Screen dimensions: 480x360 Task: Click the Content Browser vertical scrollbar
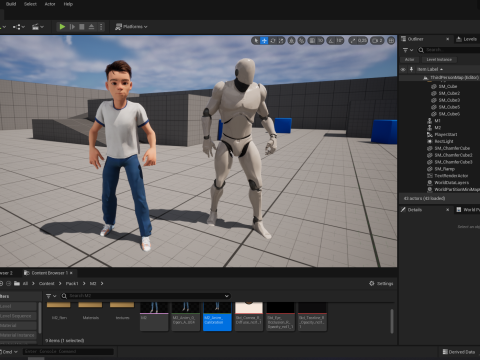(x=392, y=321)
